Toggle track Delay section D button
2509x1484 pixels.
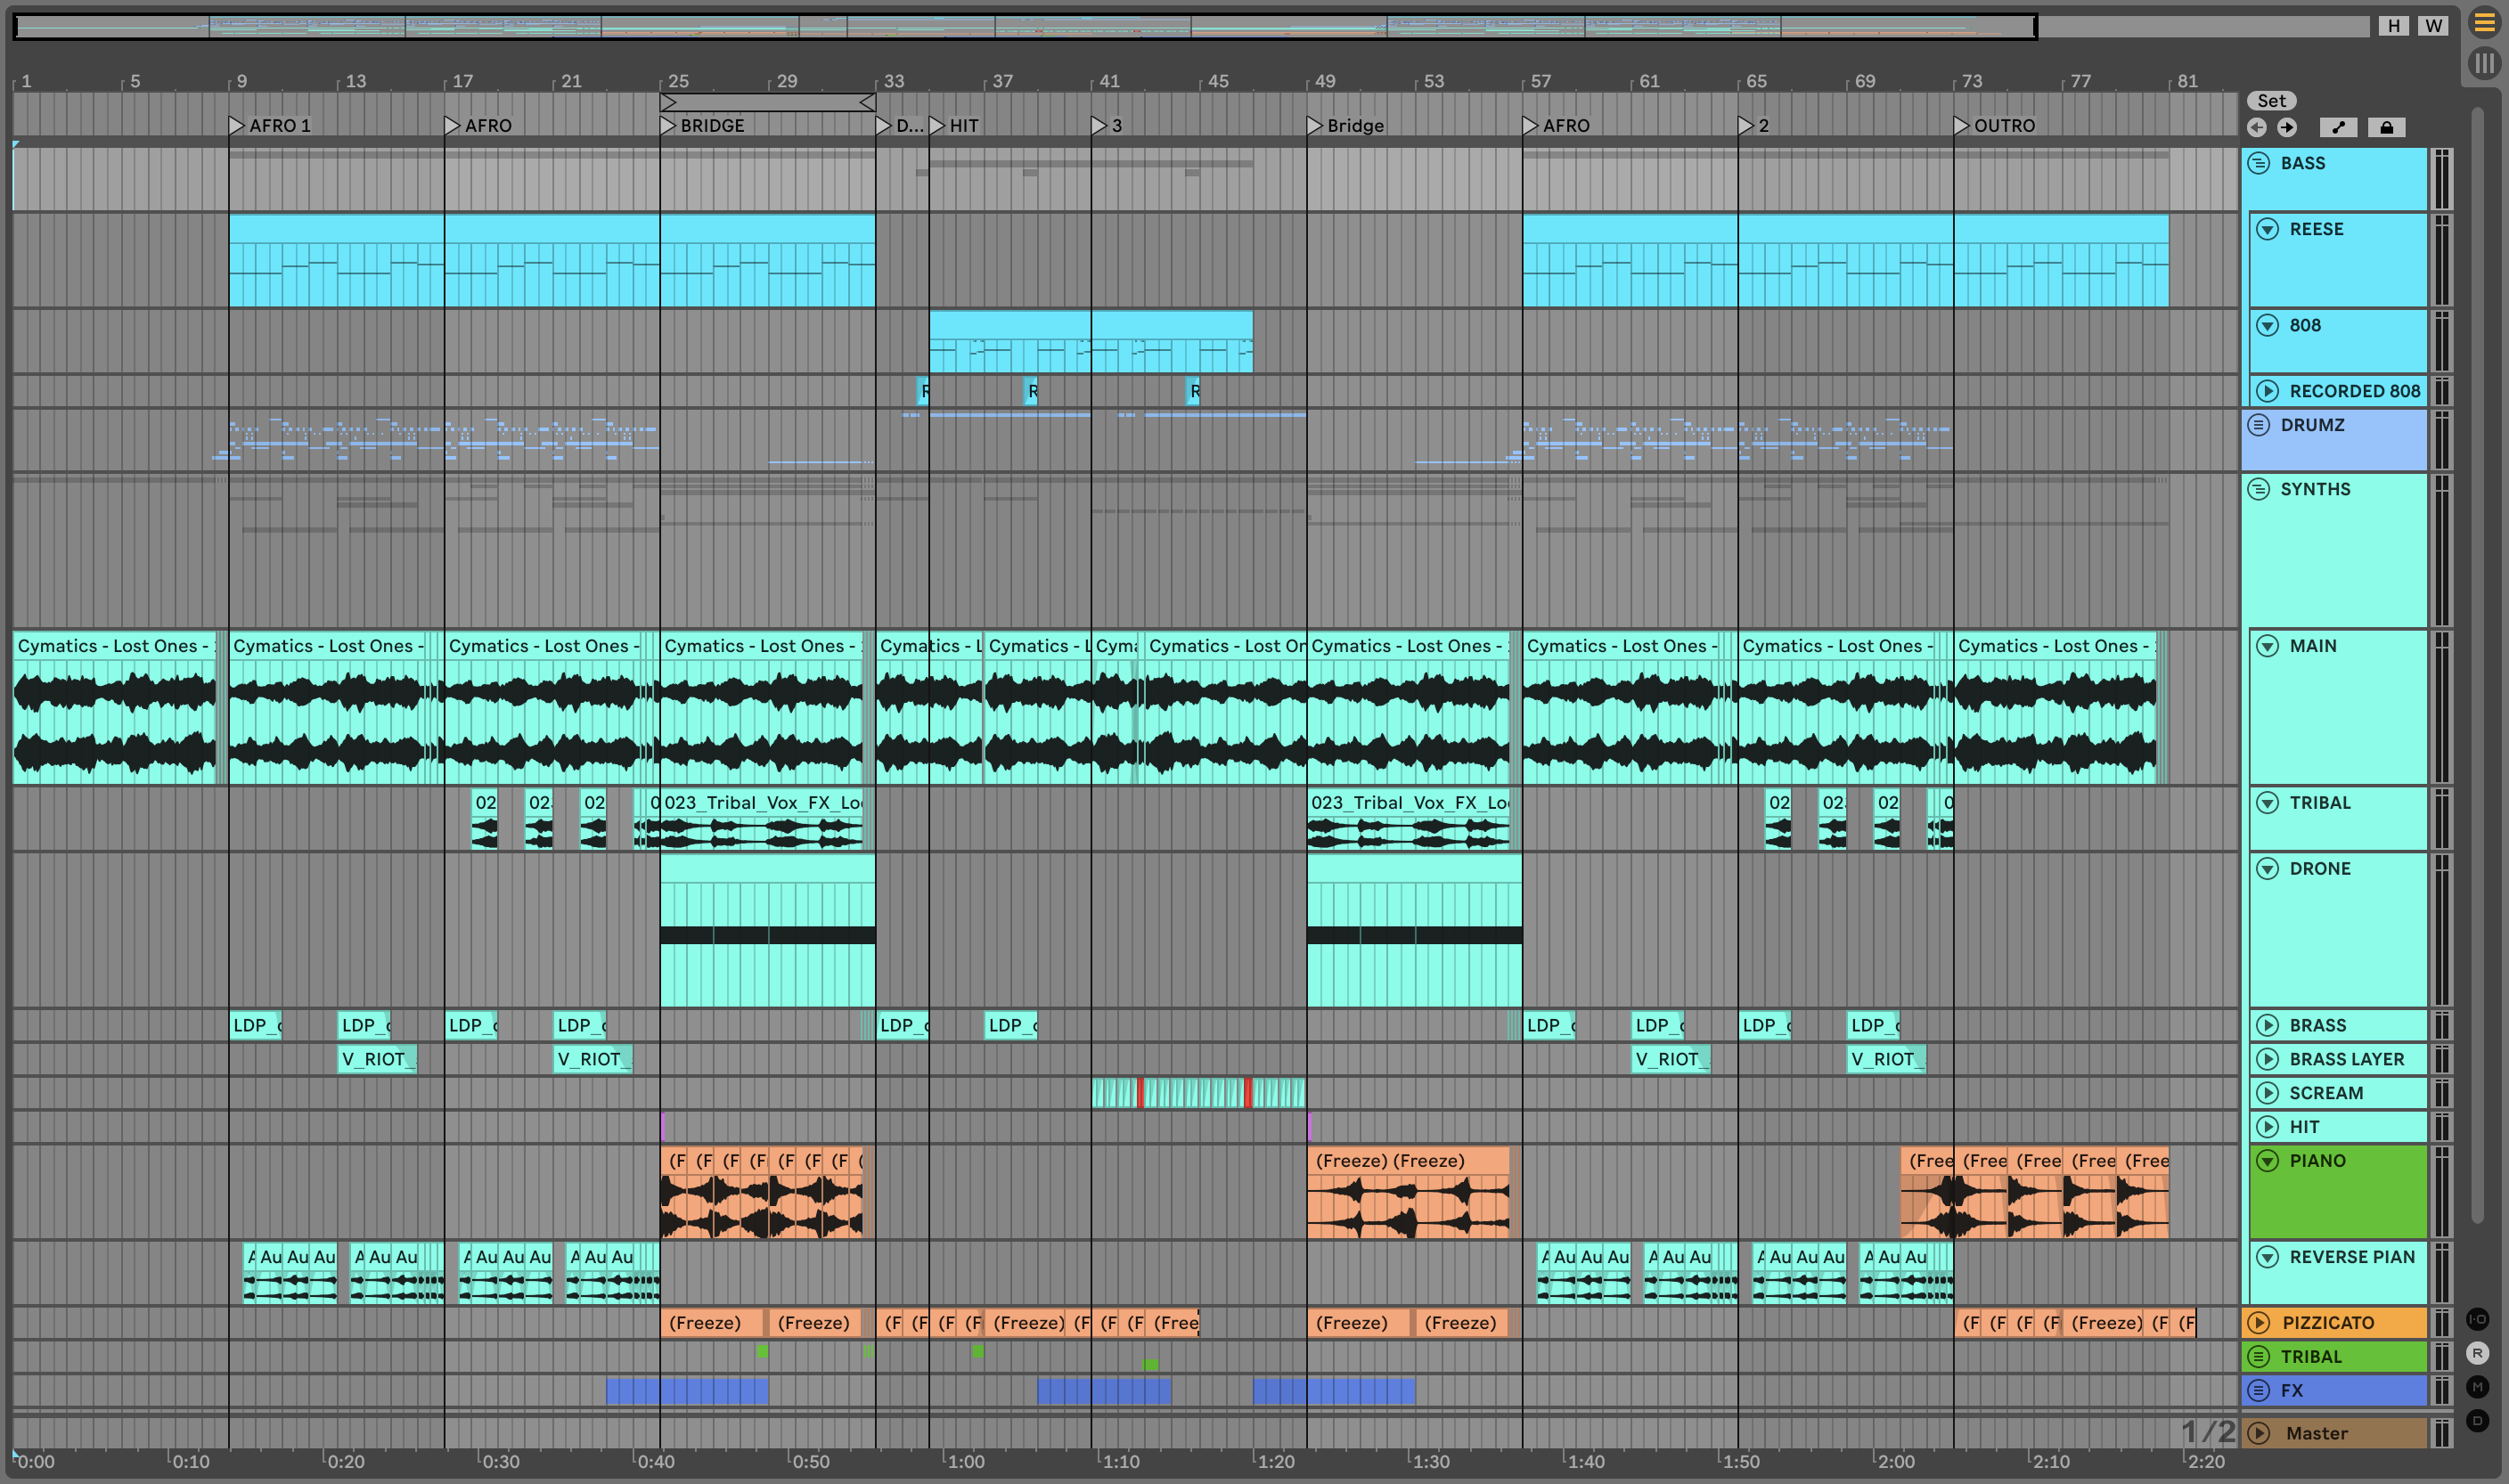[x=2477, y=1421]
